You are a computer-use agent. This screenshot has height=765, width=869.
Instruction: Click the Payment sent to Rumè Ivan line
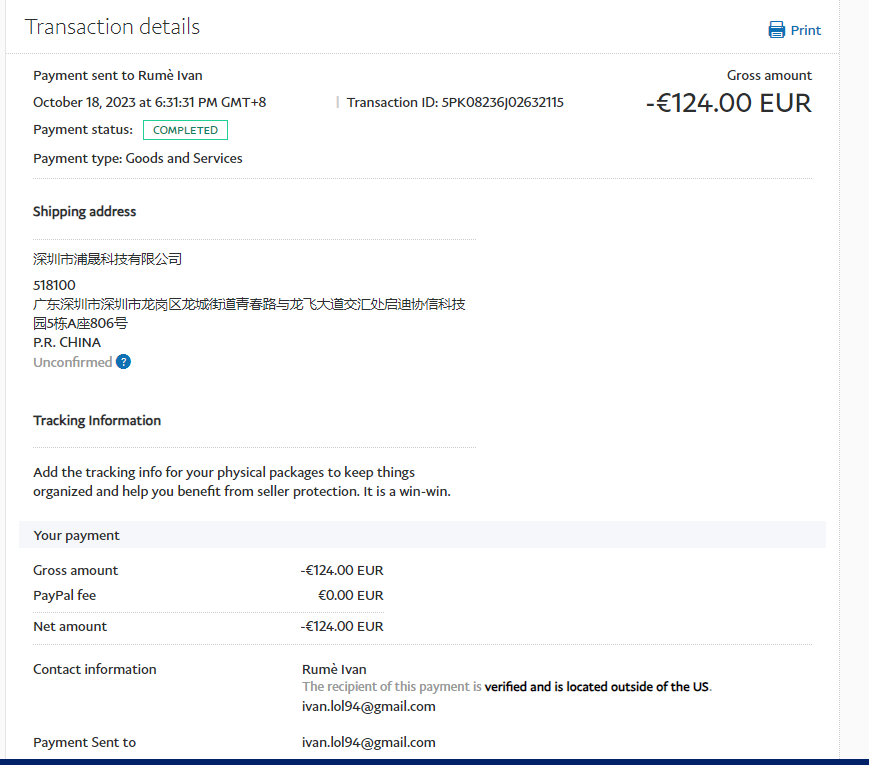tap(117, 75)
